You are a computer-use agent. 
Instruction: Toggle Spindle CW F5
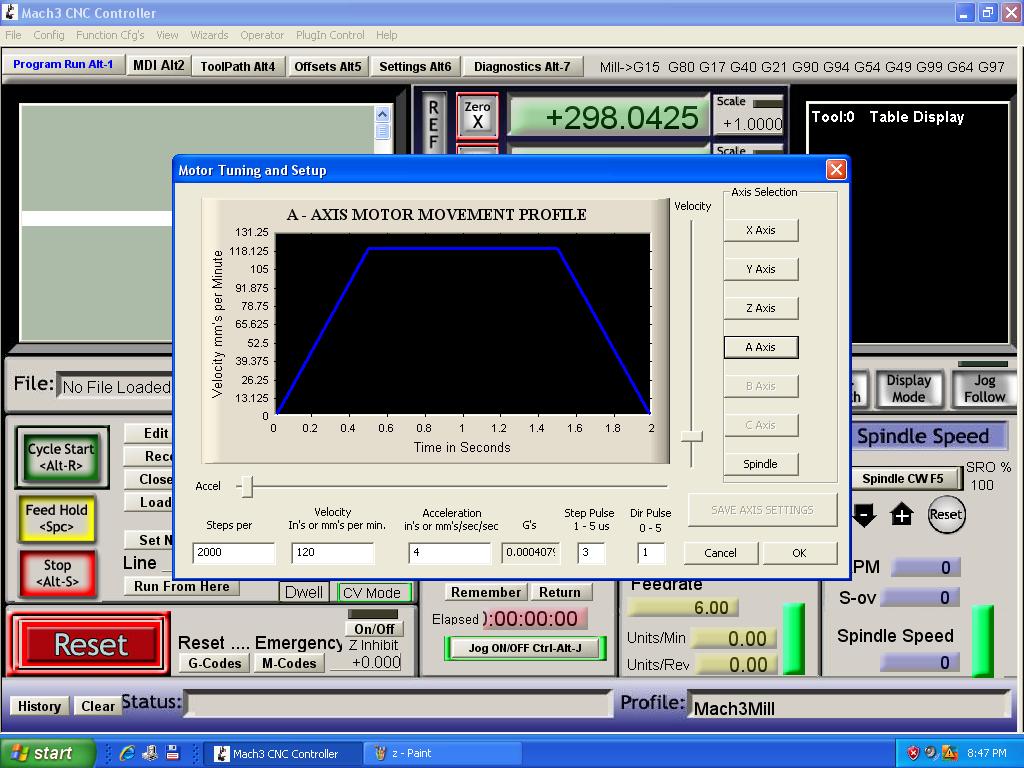(903, 479)
